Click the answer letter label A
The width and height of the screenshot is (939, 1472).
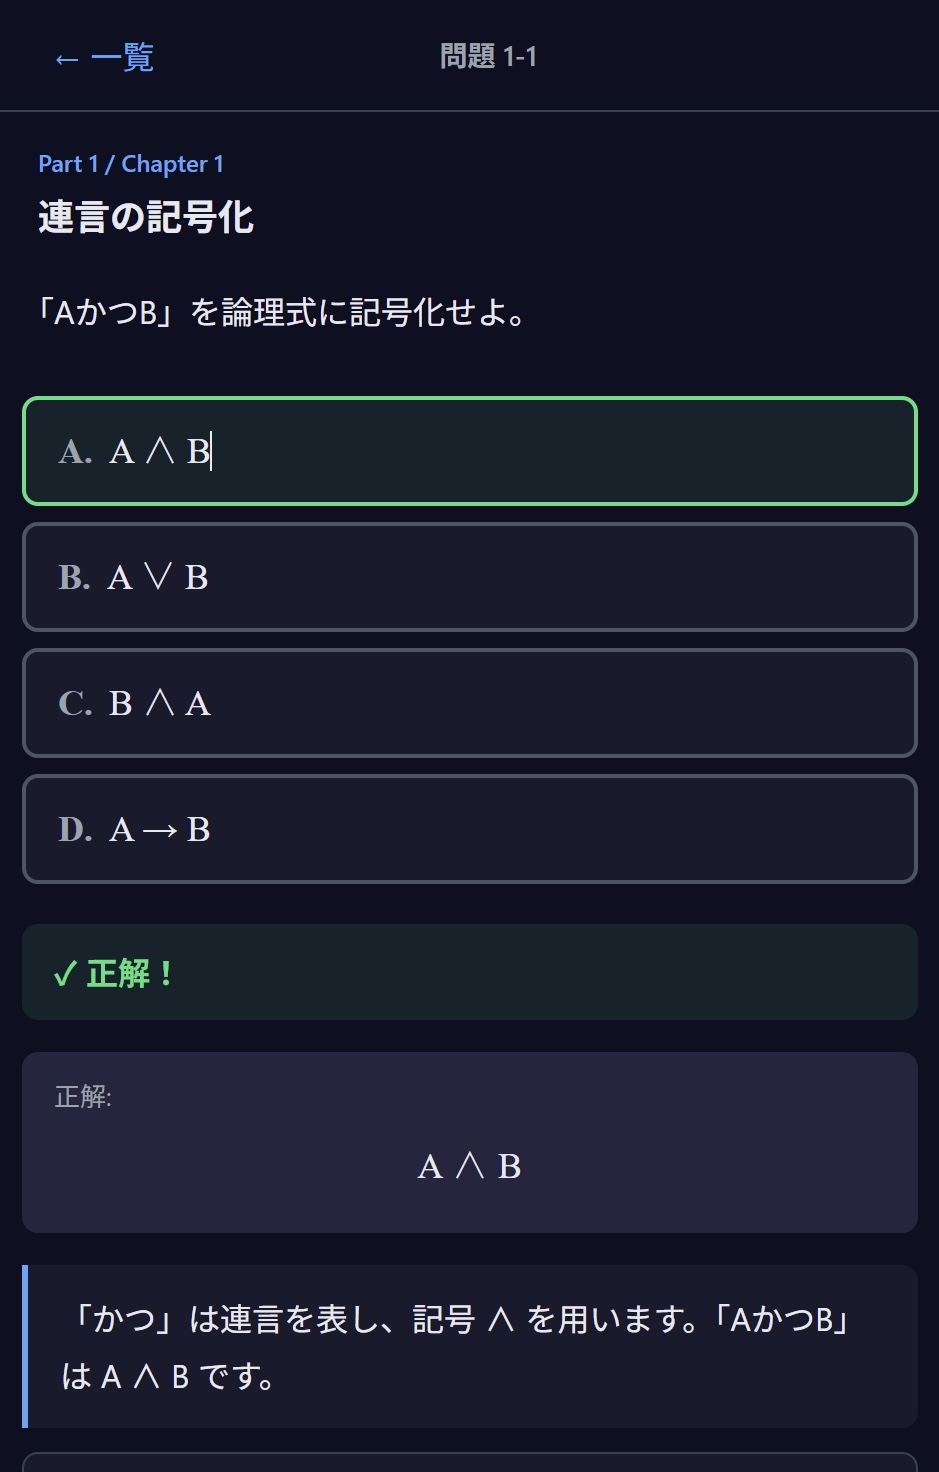pyautogui.click(x=74, y=451)
